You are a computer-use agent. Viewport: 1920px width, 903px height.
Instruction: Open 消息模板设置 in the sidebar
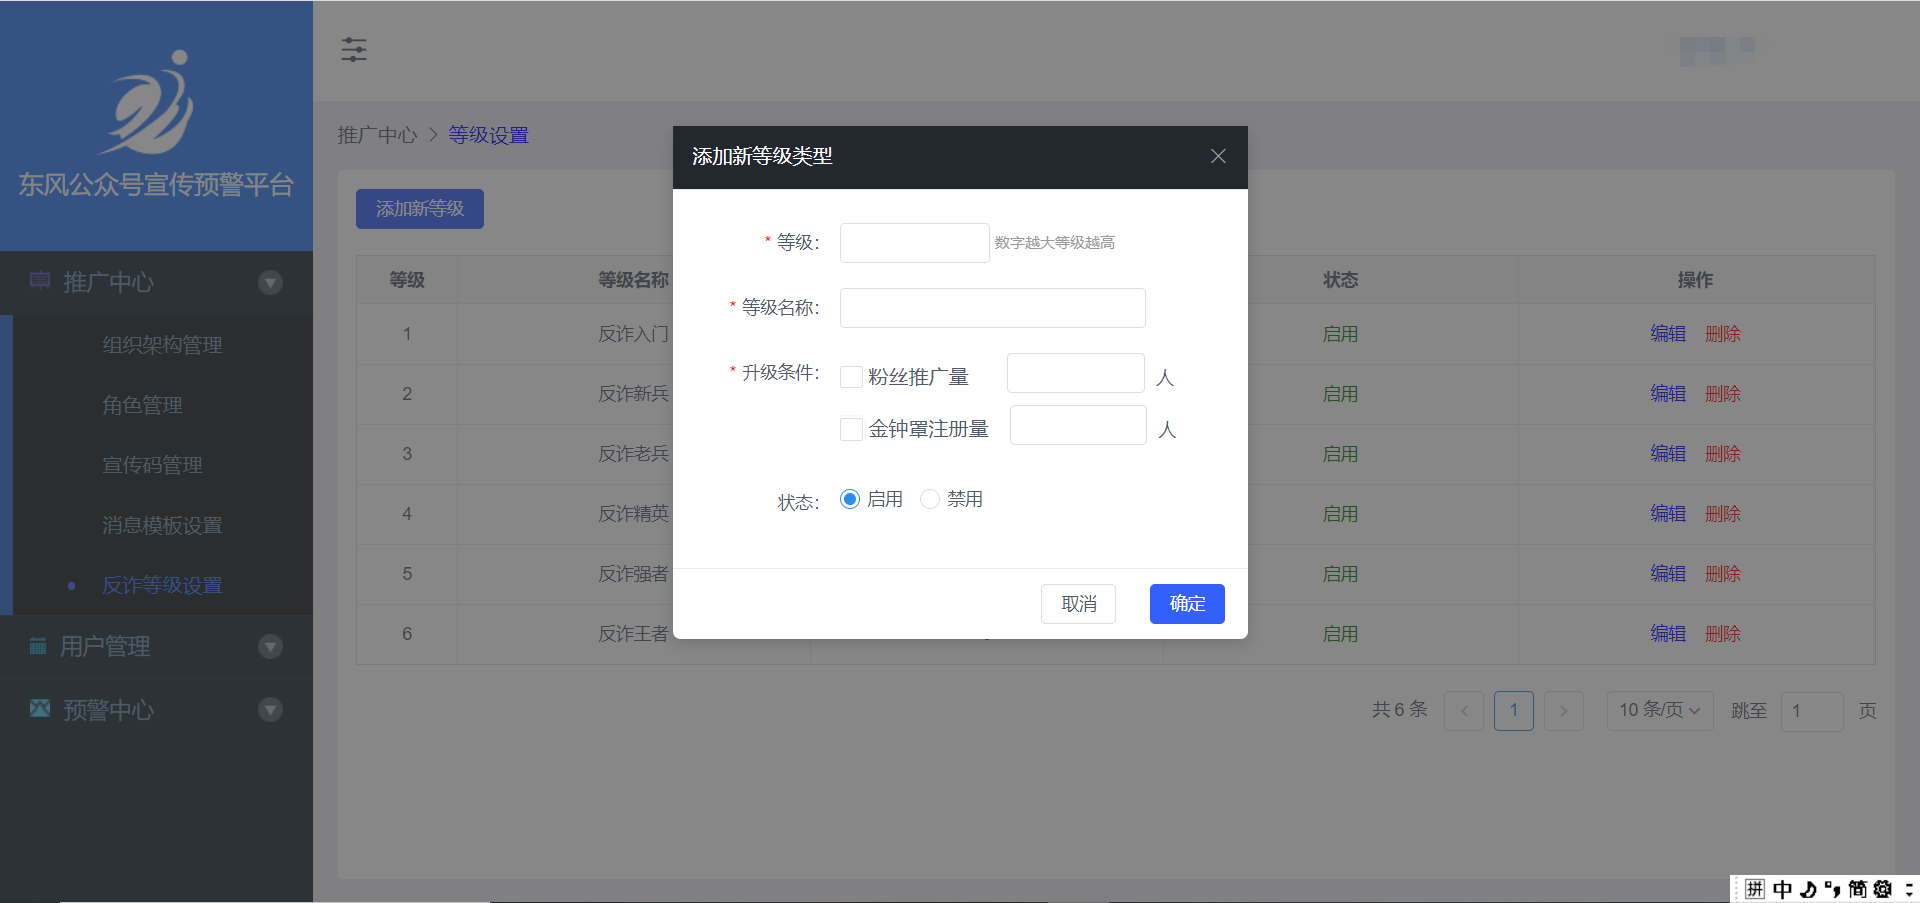[x=162, y=525]
